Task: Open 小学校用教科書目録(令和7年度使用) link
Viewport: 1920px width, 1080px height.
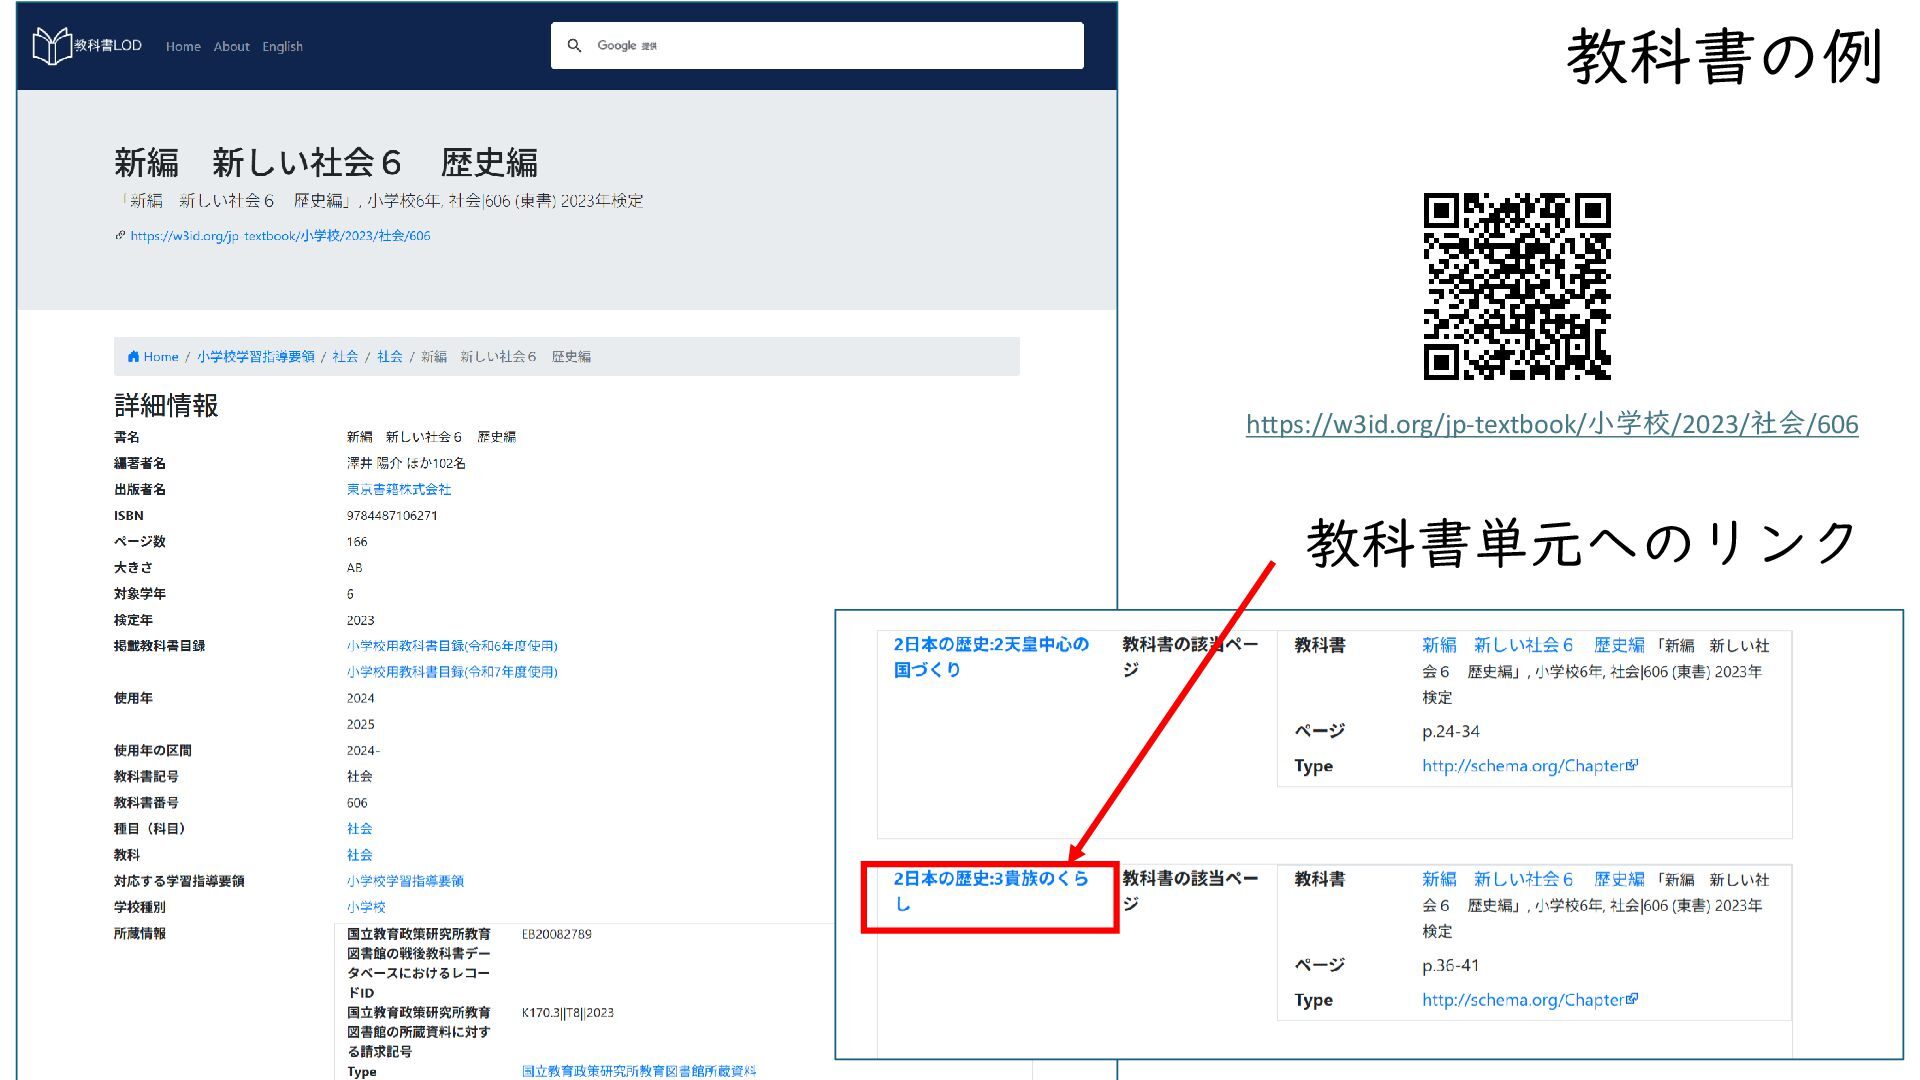Action: pyautogui.click(x=452, y=672)
